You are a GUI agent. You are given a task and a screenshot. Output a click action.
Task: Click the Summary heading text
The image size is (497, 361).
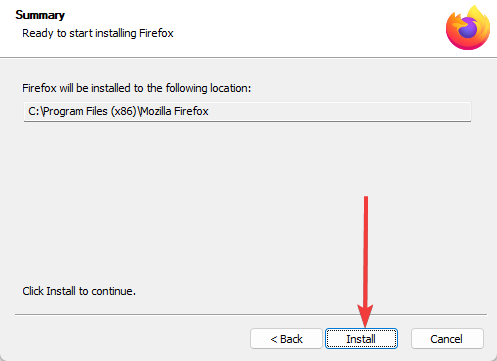point(40,15)
